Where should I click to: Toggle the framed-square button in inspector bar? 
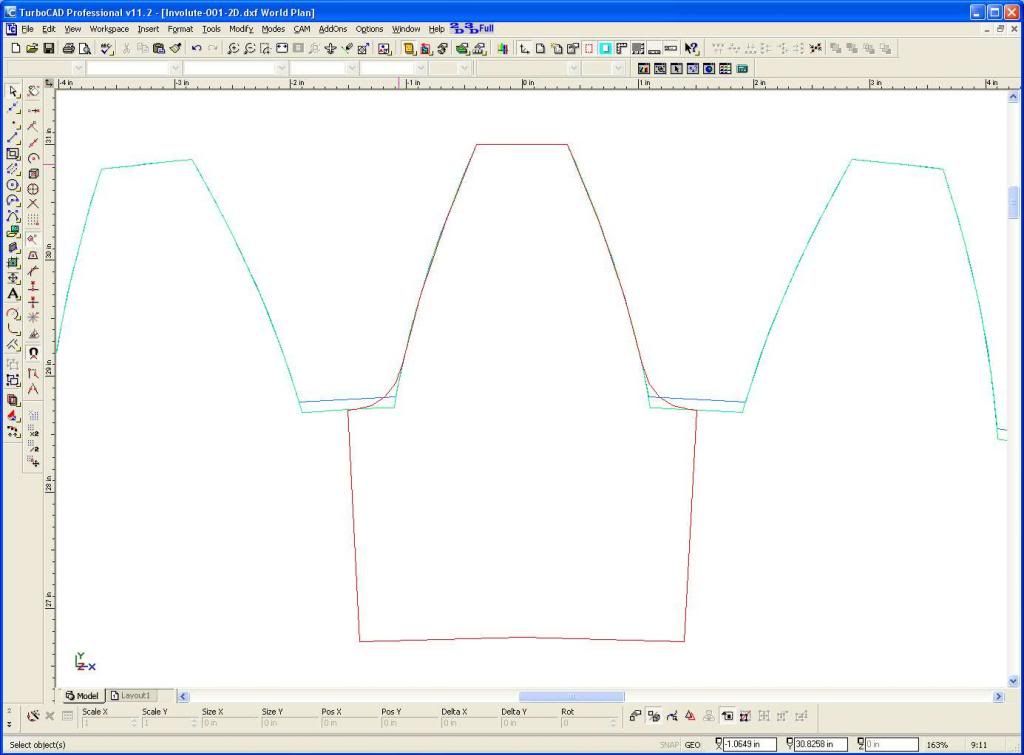point(727,716)
